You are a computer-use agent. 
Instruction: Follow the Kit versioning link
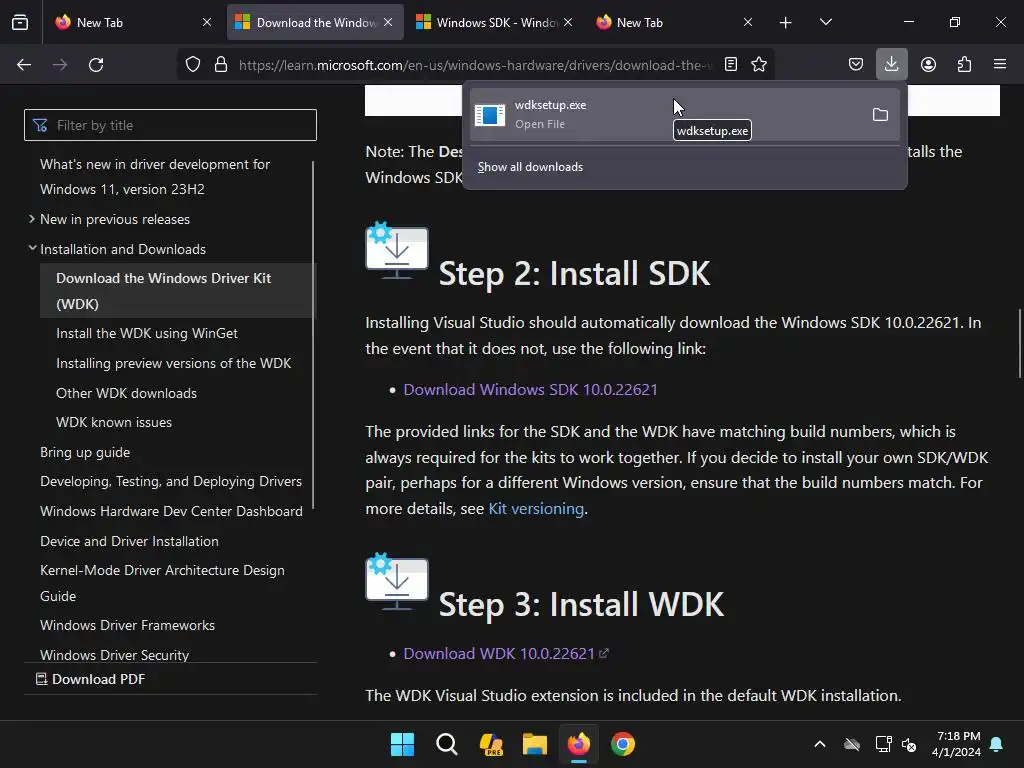536,509
